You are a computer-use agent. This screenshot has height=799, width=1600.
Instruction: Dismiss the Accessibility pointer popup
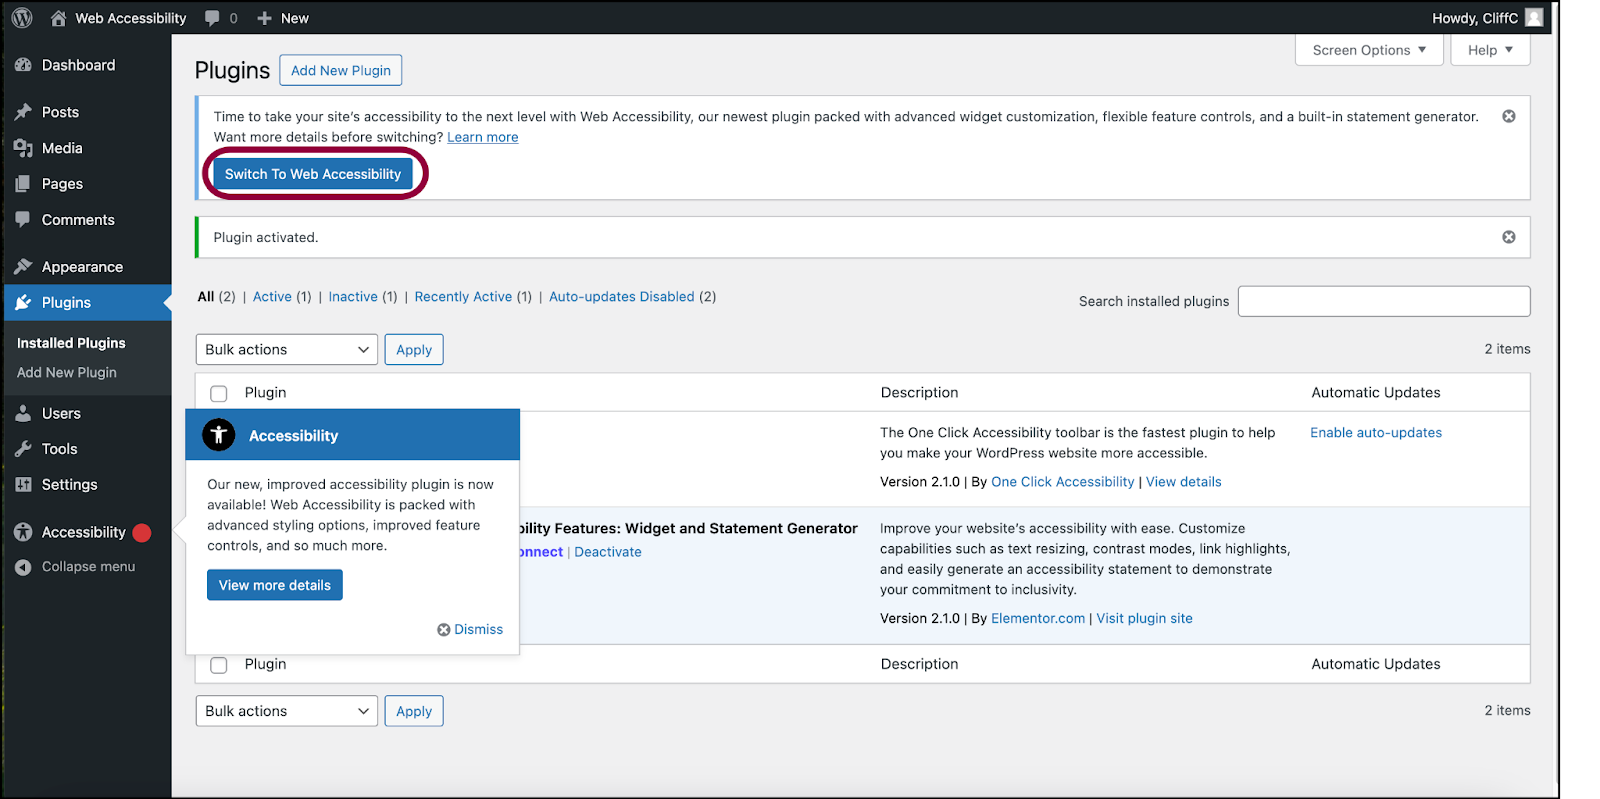pyautogui.click(x=470, y=629)
